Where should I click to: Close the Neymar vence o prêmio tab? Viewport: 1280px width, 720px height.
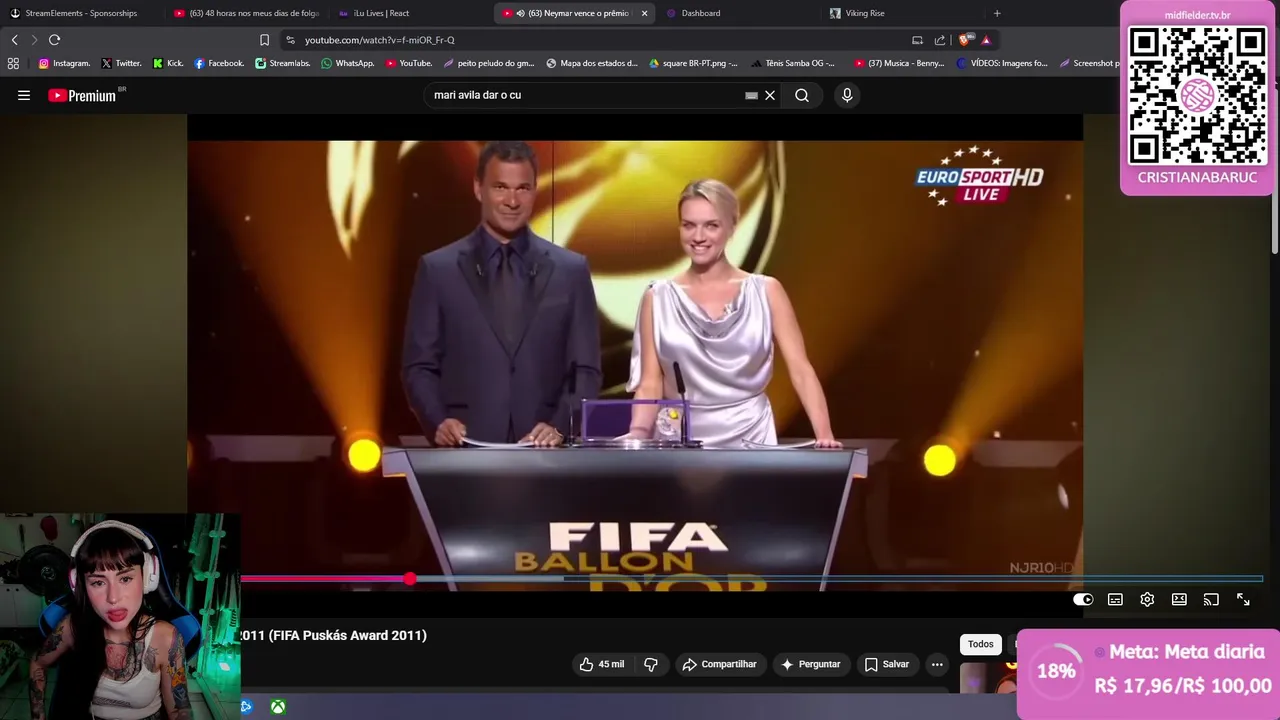click(644, 13)
